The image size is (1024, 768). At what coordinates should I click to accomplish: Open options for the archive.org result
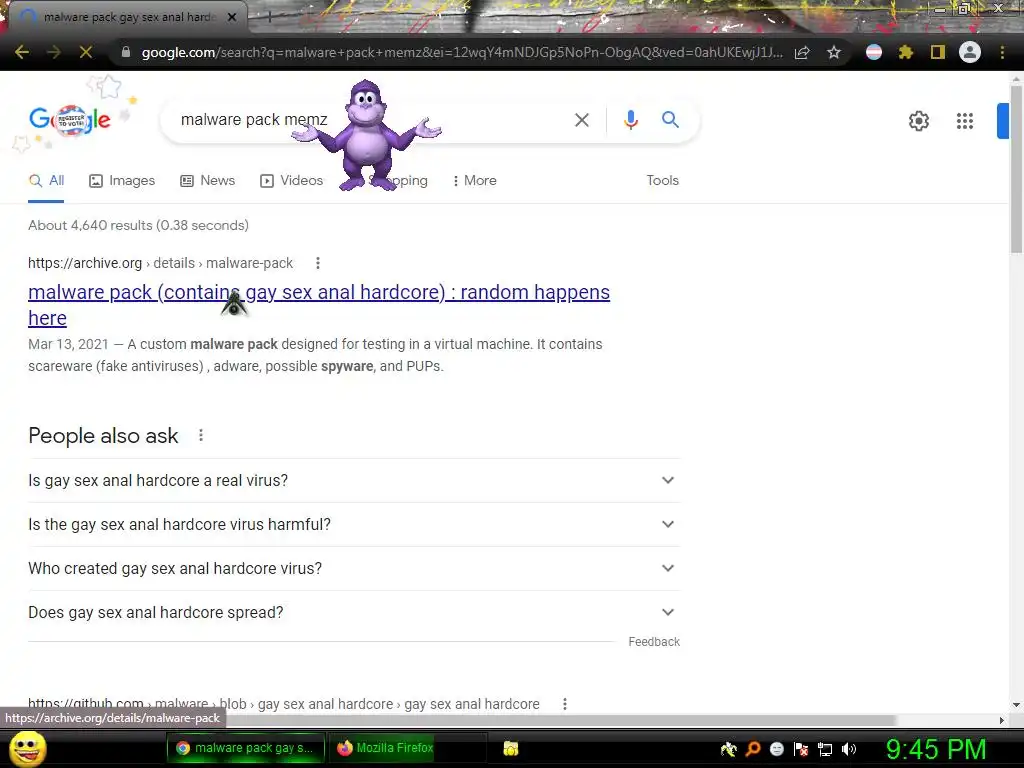coord(317,263)
